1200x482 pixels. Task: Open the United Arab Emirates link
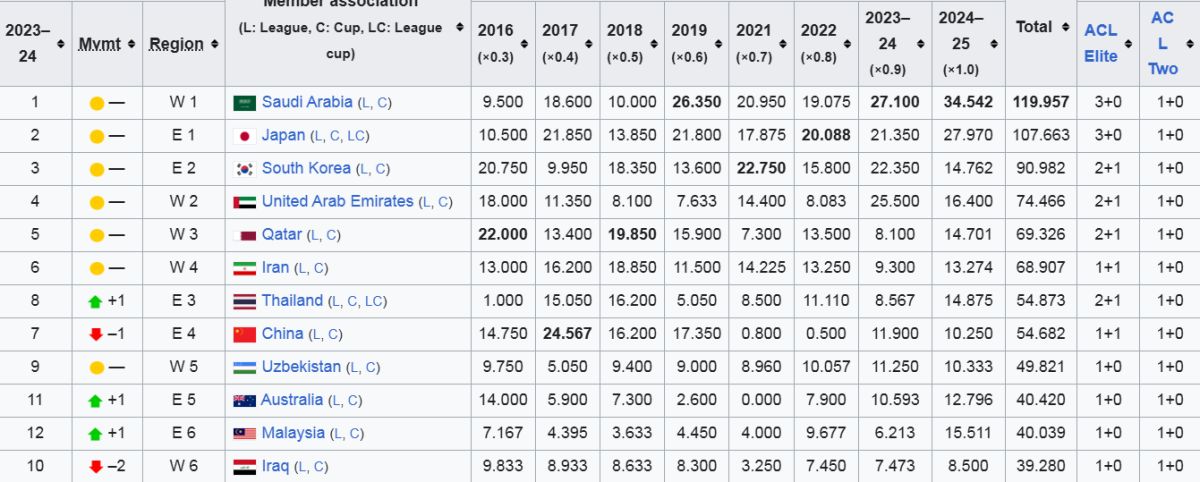click(337, 201)
